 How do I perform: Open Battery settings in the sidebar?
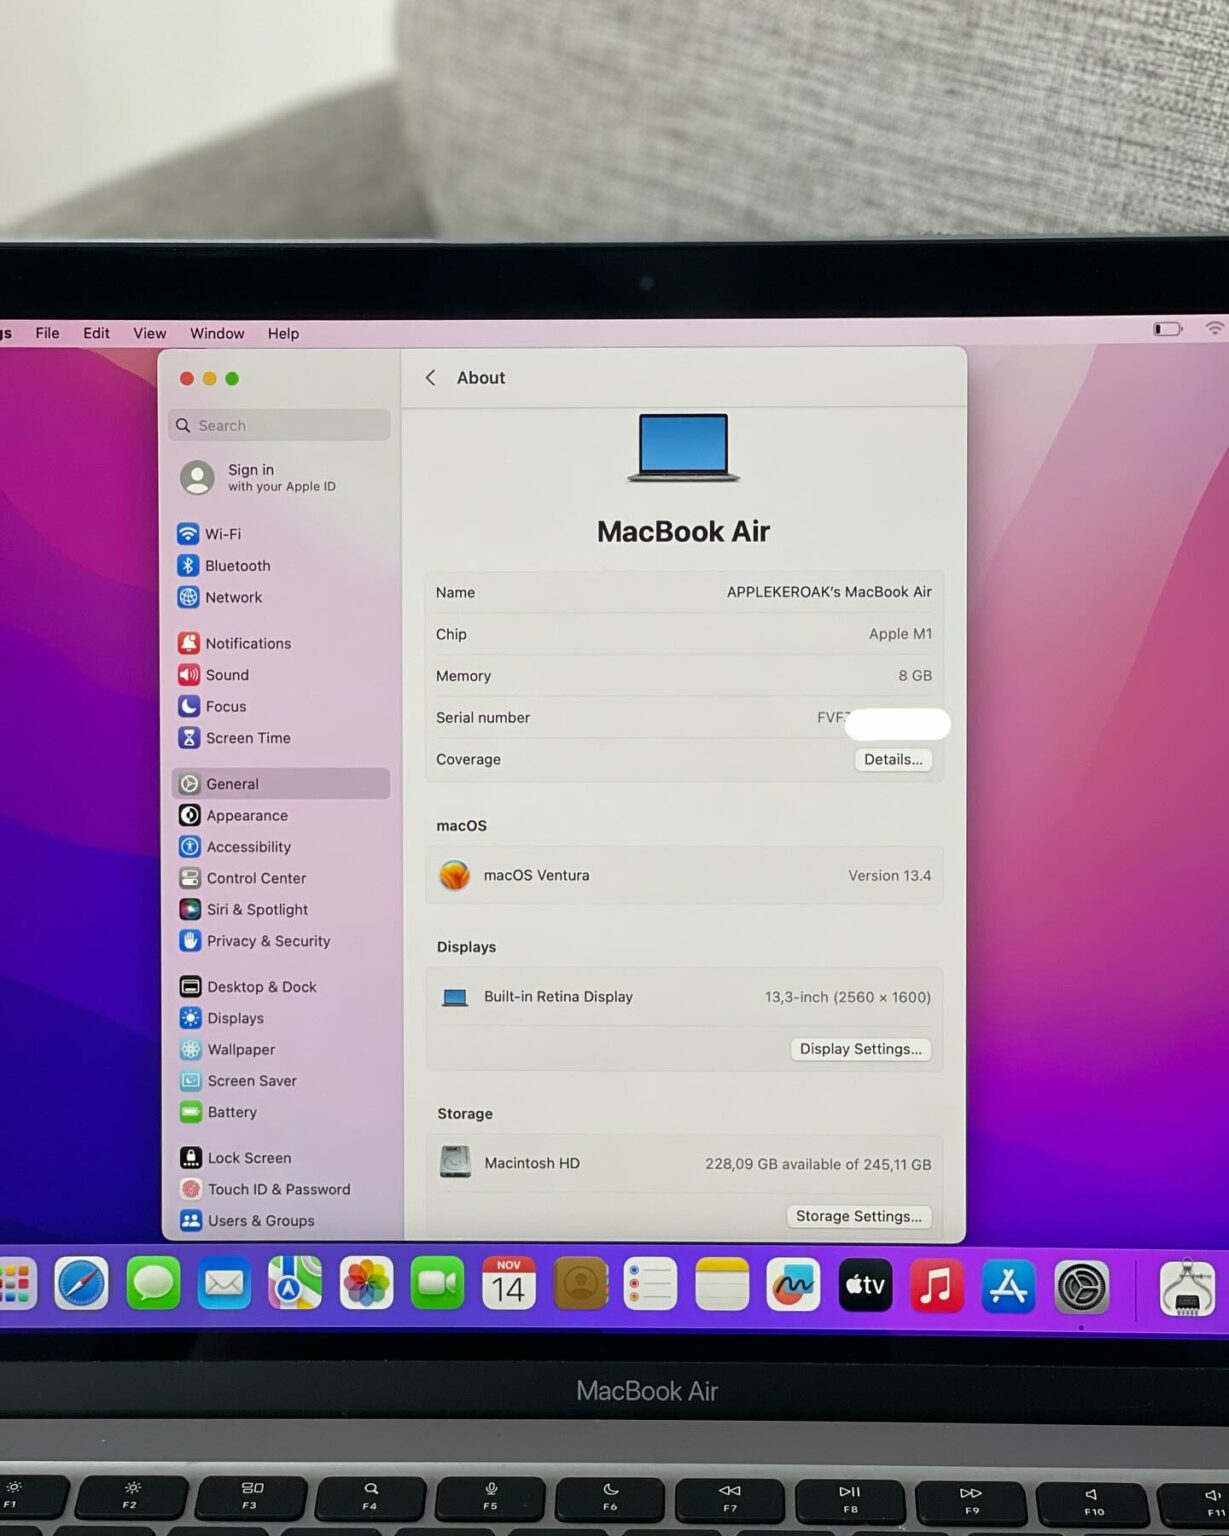click(232, 1112)
